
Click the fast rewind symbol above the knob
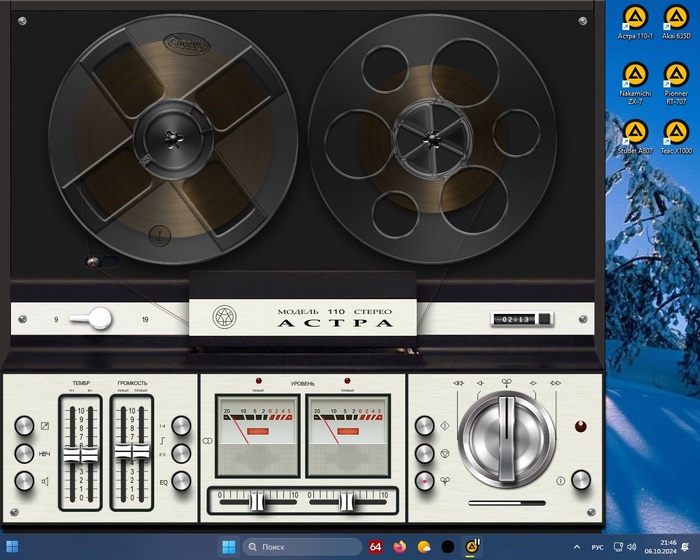458,383
